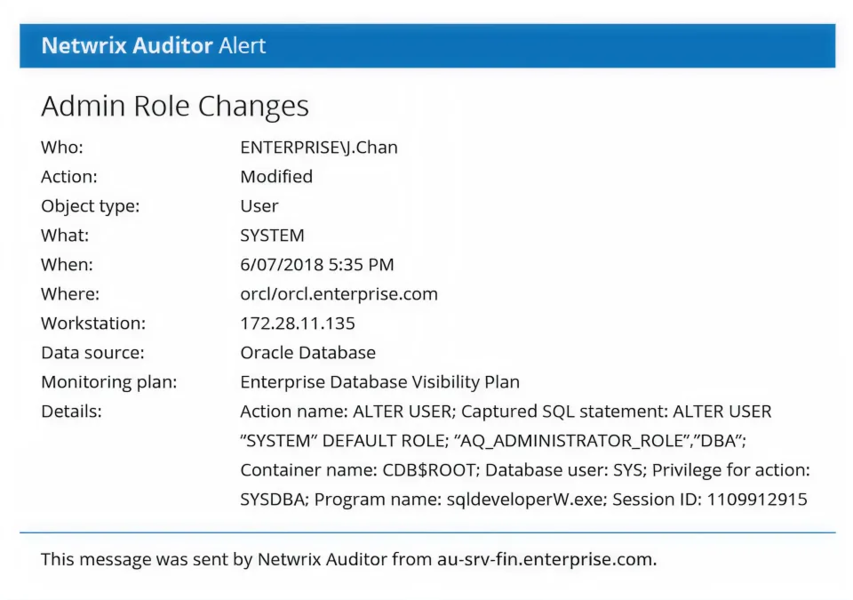Select the ENTERPRISE\J.Chan user value
Image resolution: width=853 pixels, height=600 pixels.
pyautogui.click(x=319, y=148)
